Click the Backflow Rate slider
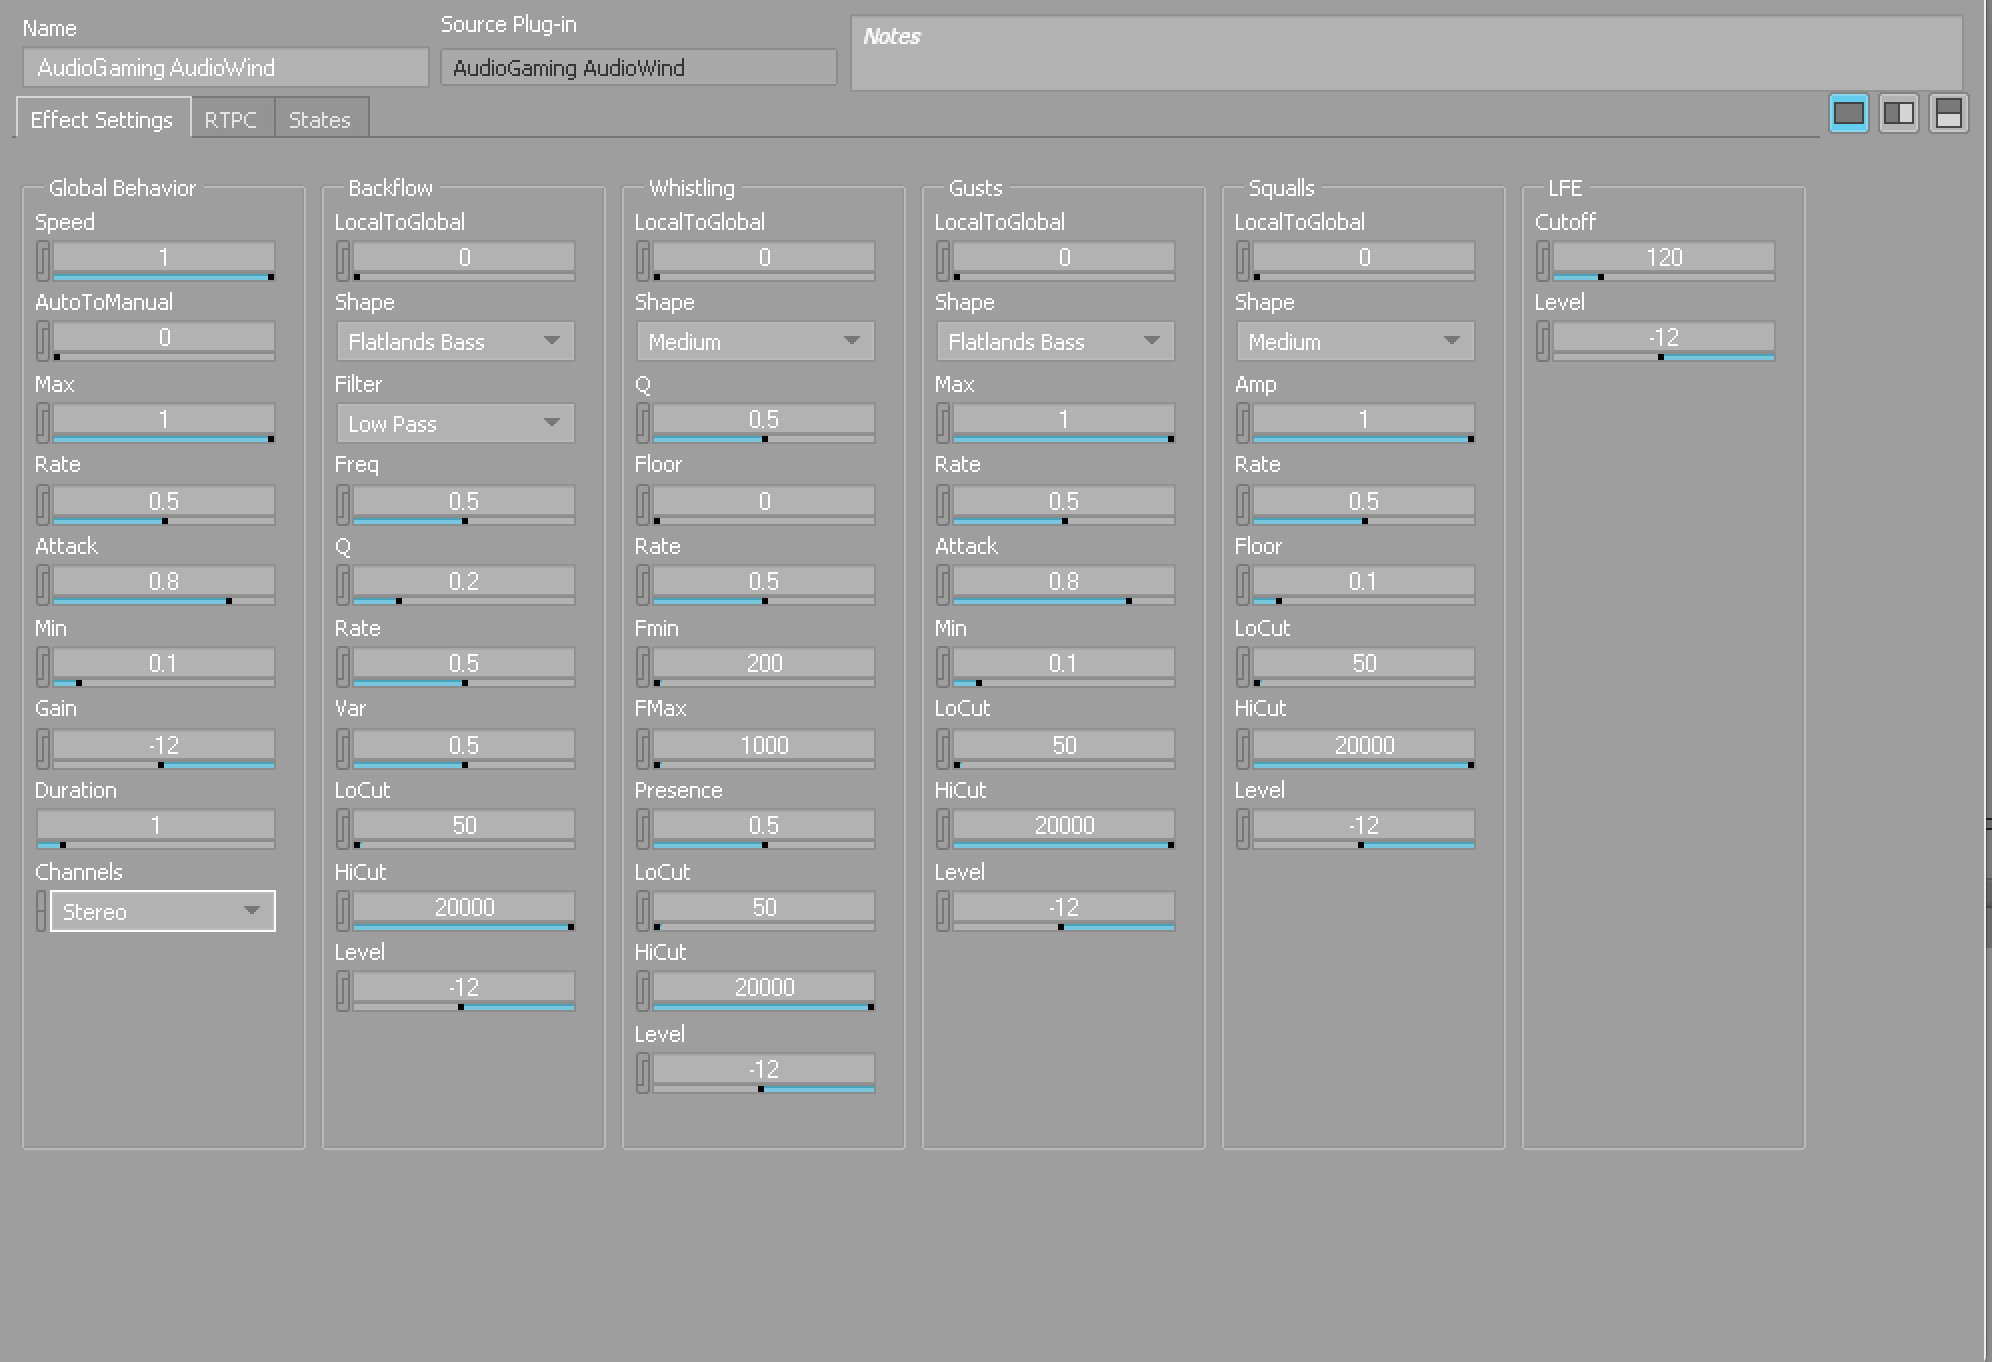 pyautogui.click(x=464, y=666)
